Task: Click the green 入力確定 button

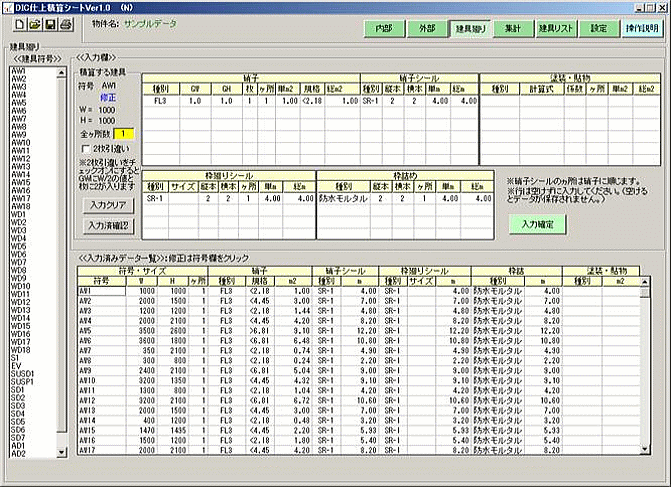Action: [x=538, y=224]
